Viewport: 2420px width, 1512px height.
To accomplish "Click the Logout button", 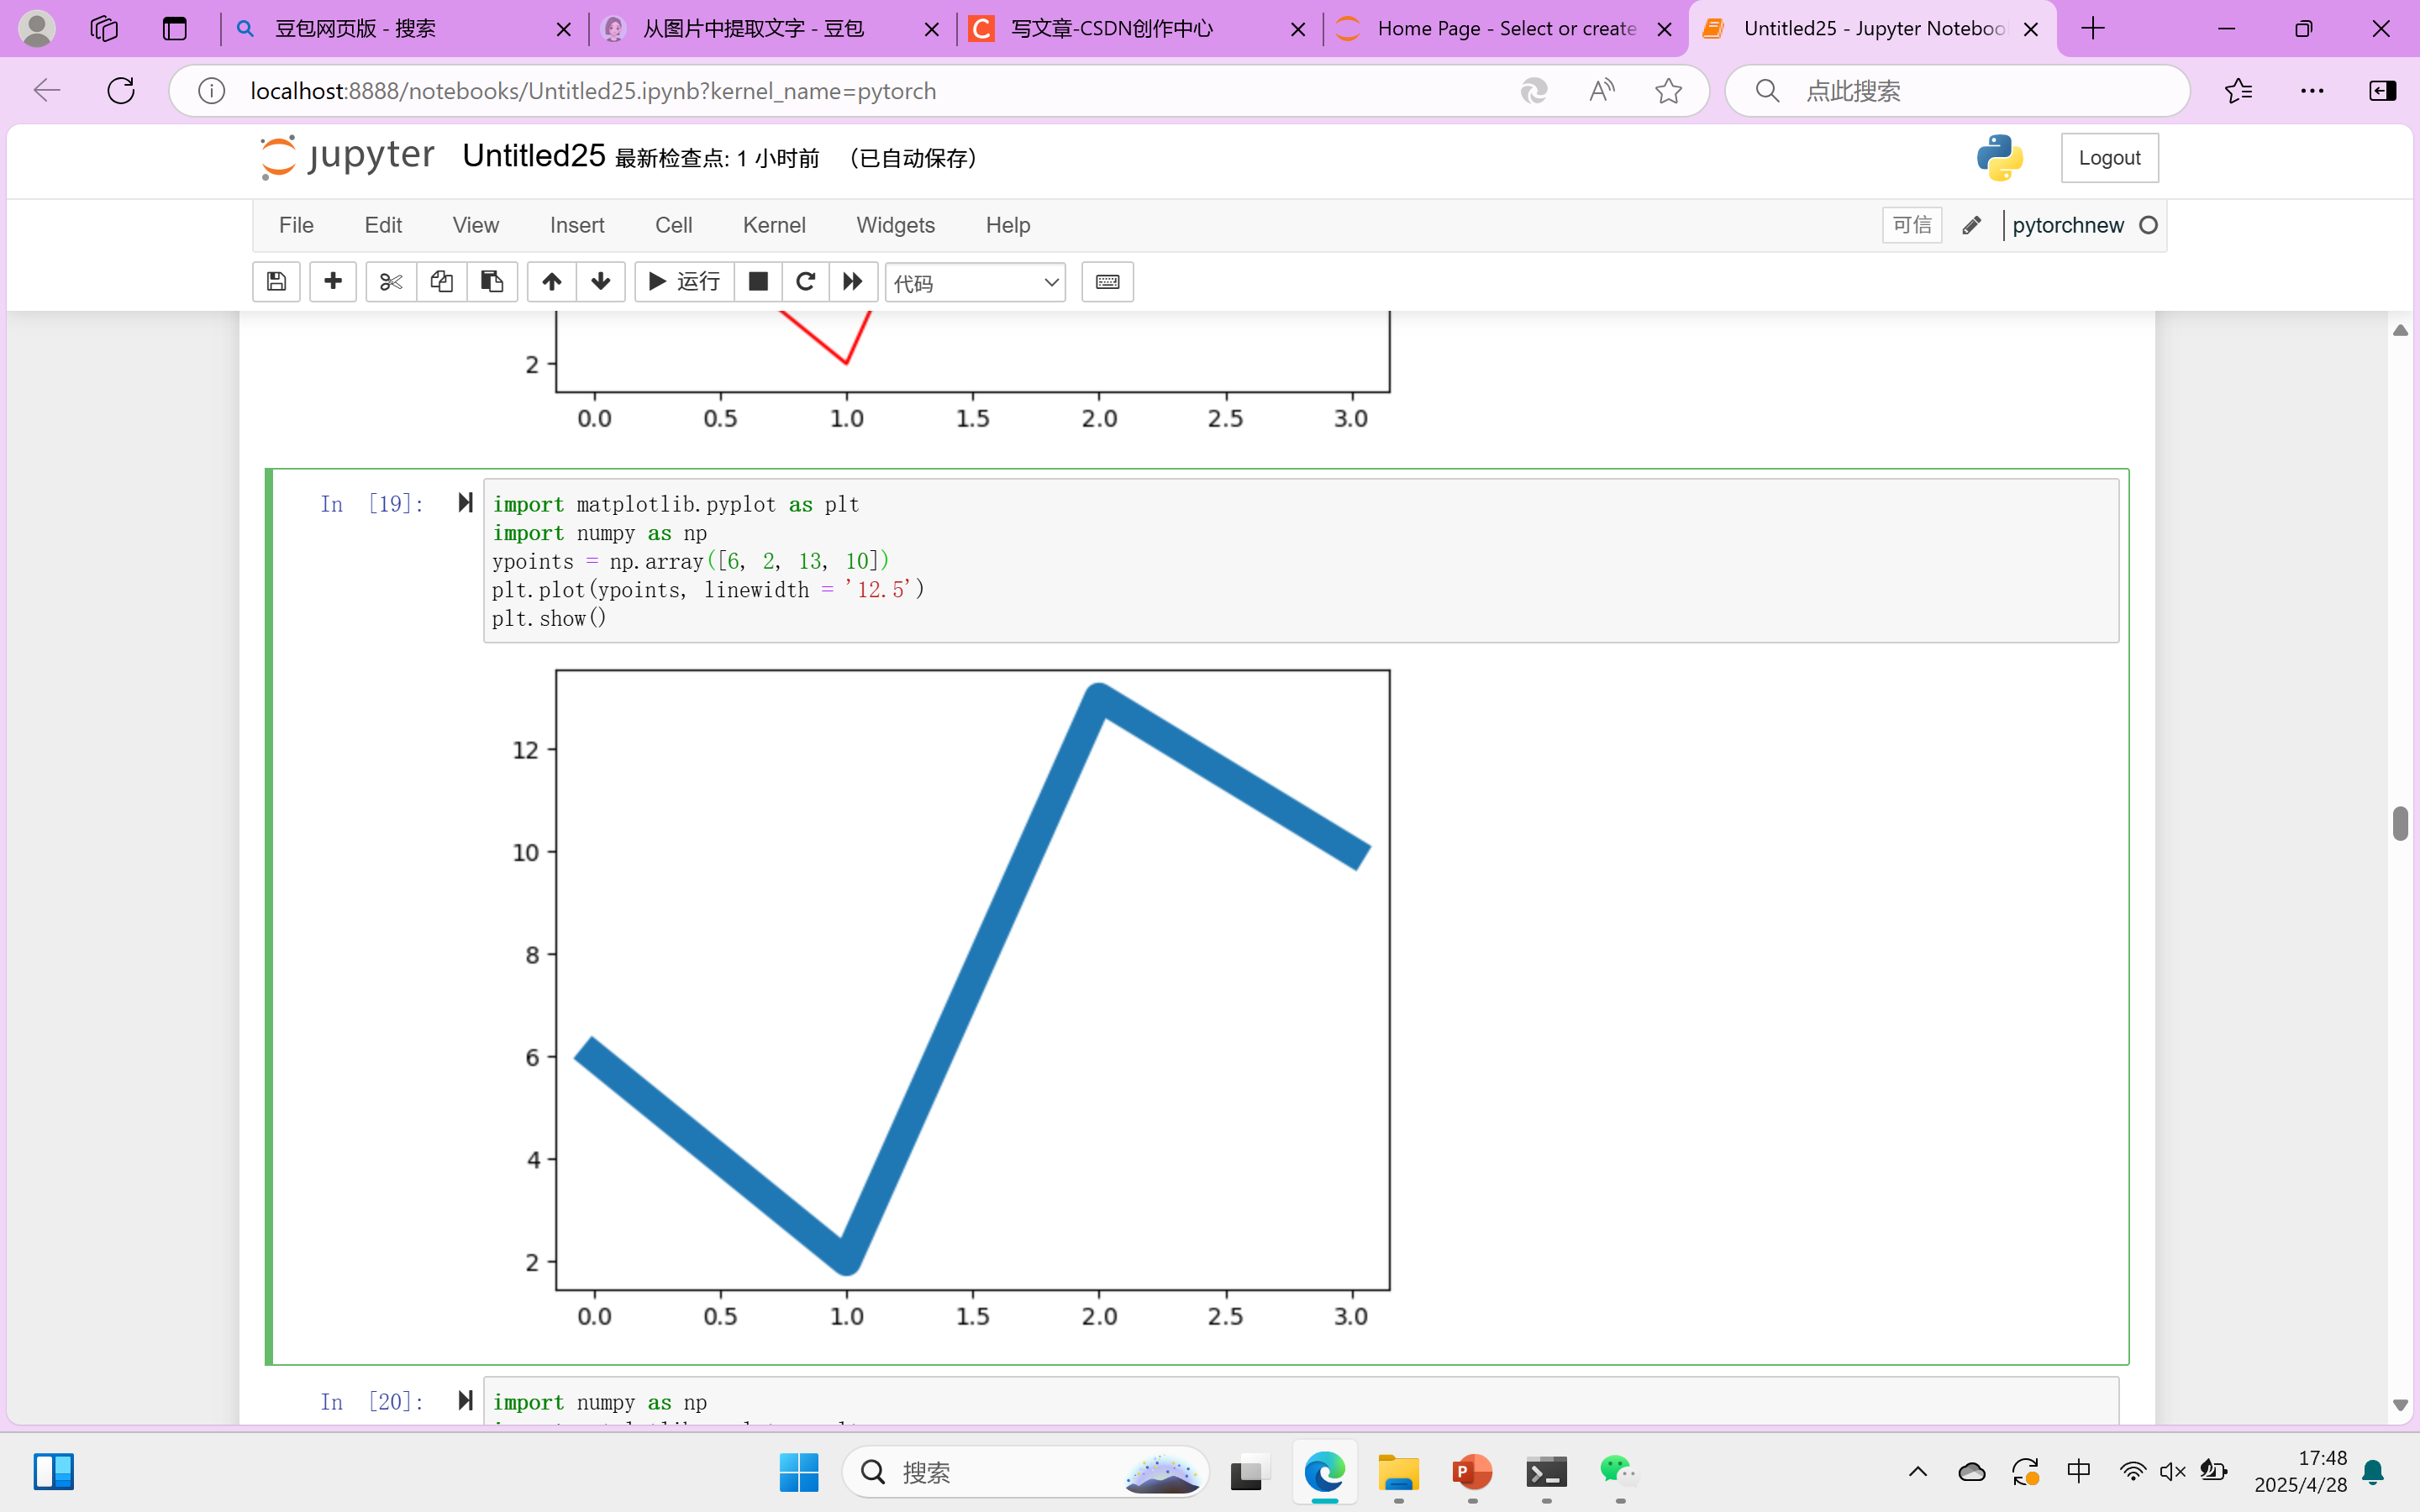I will coord(2109,158).
